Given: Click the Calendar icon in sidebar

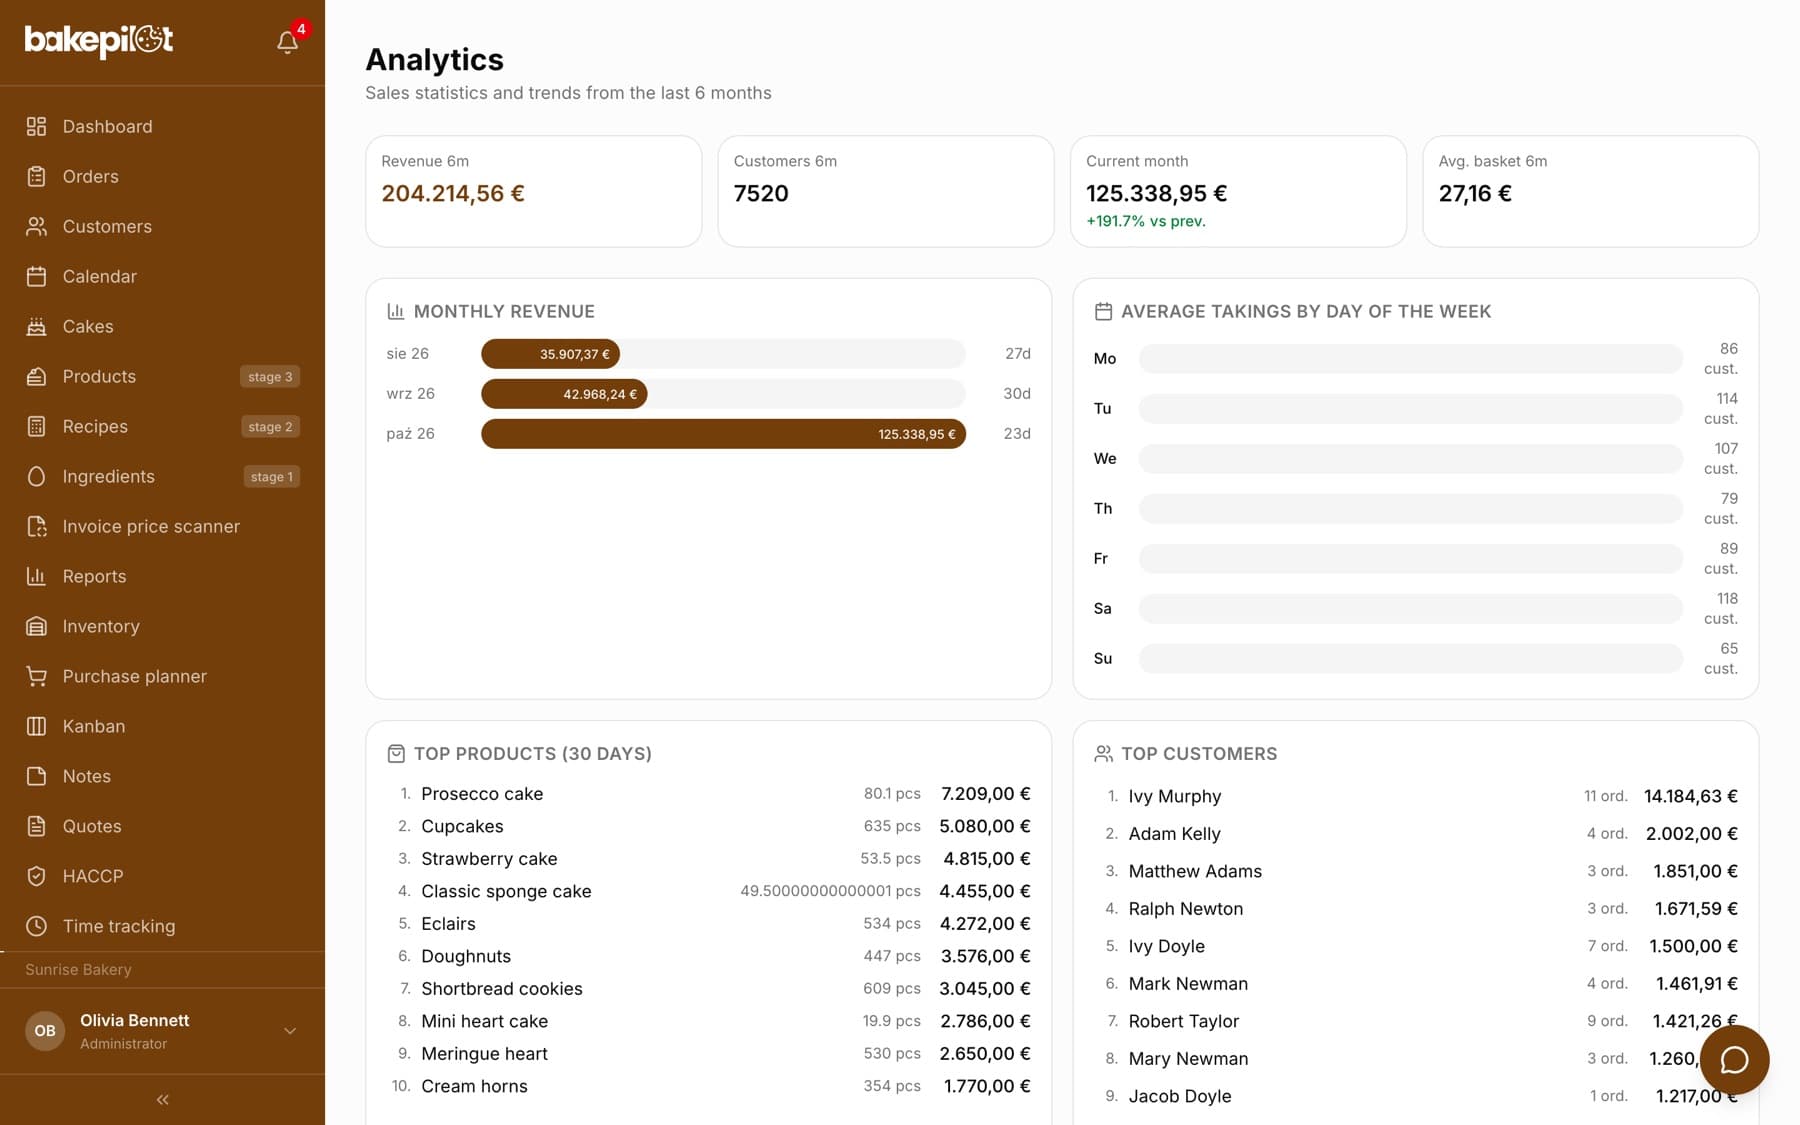Looking at the screenshot, I should (37, 276).
